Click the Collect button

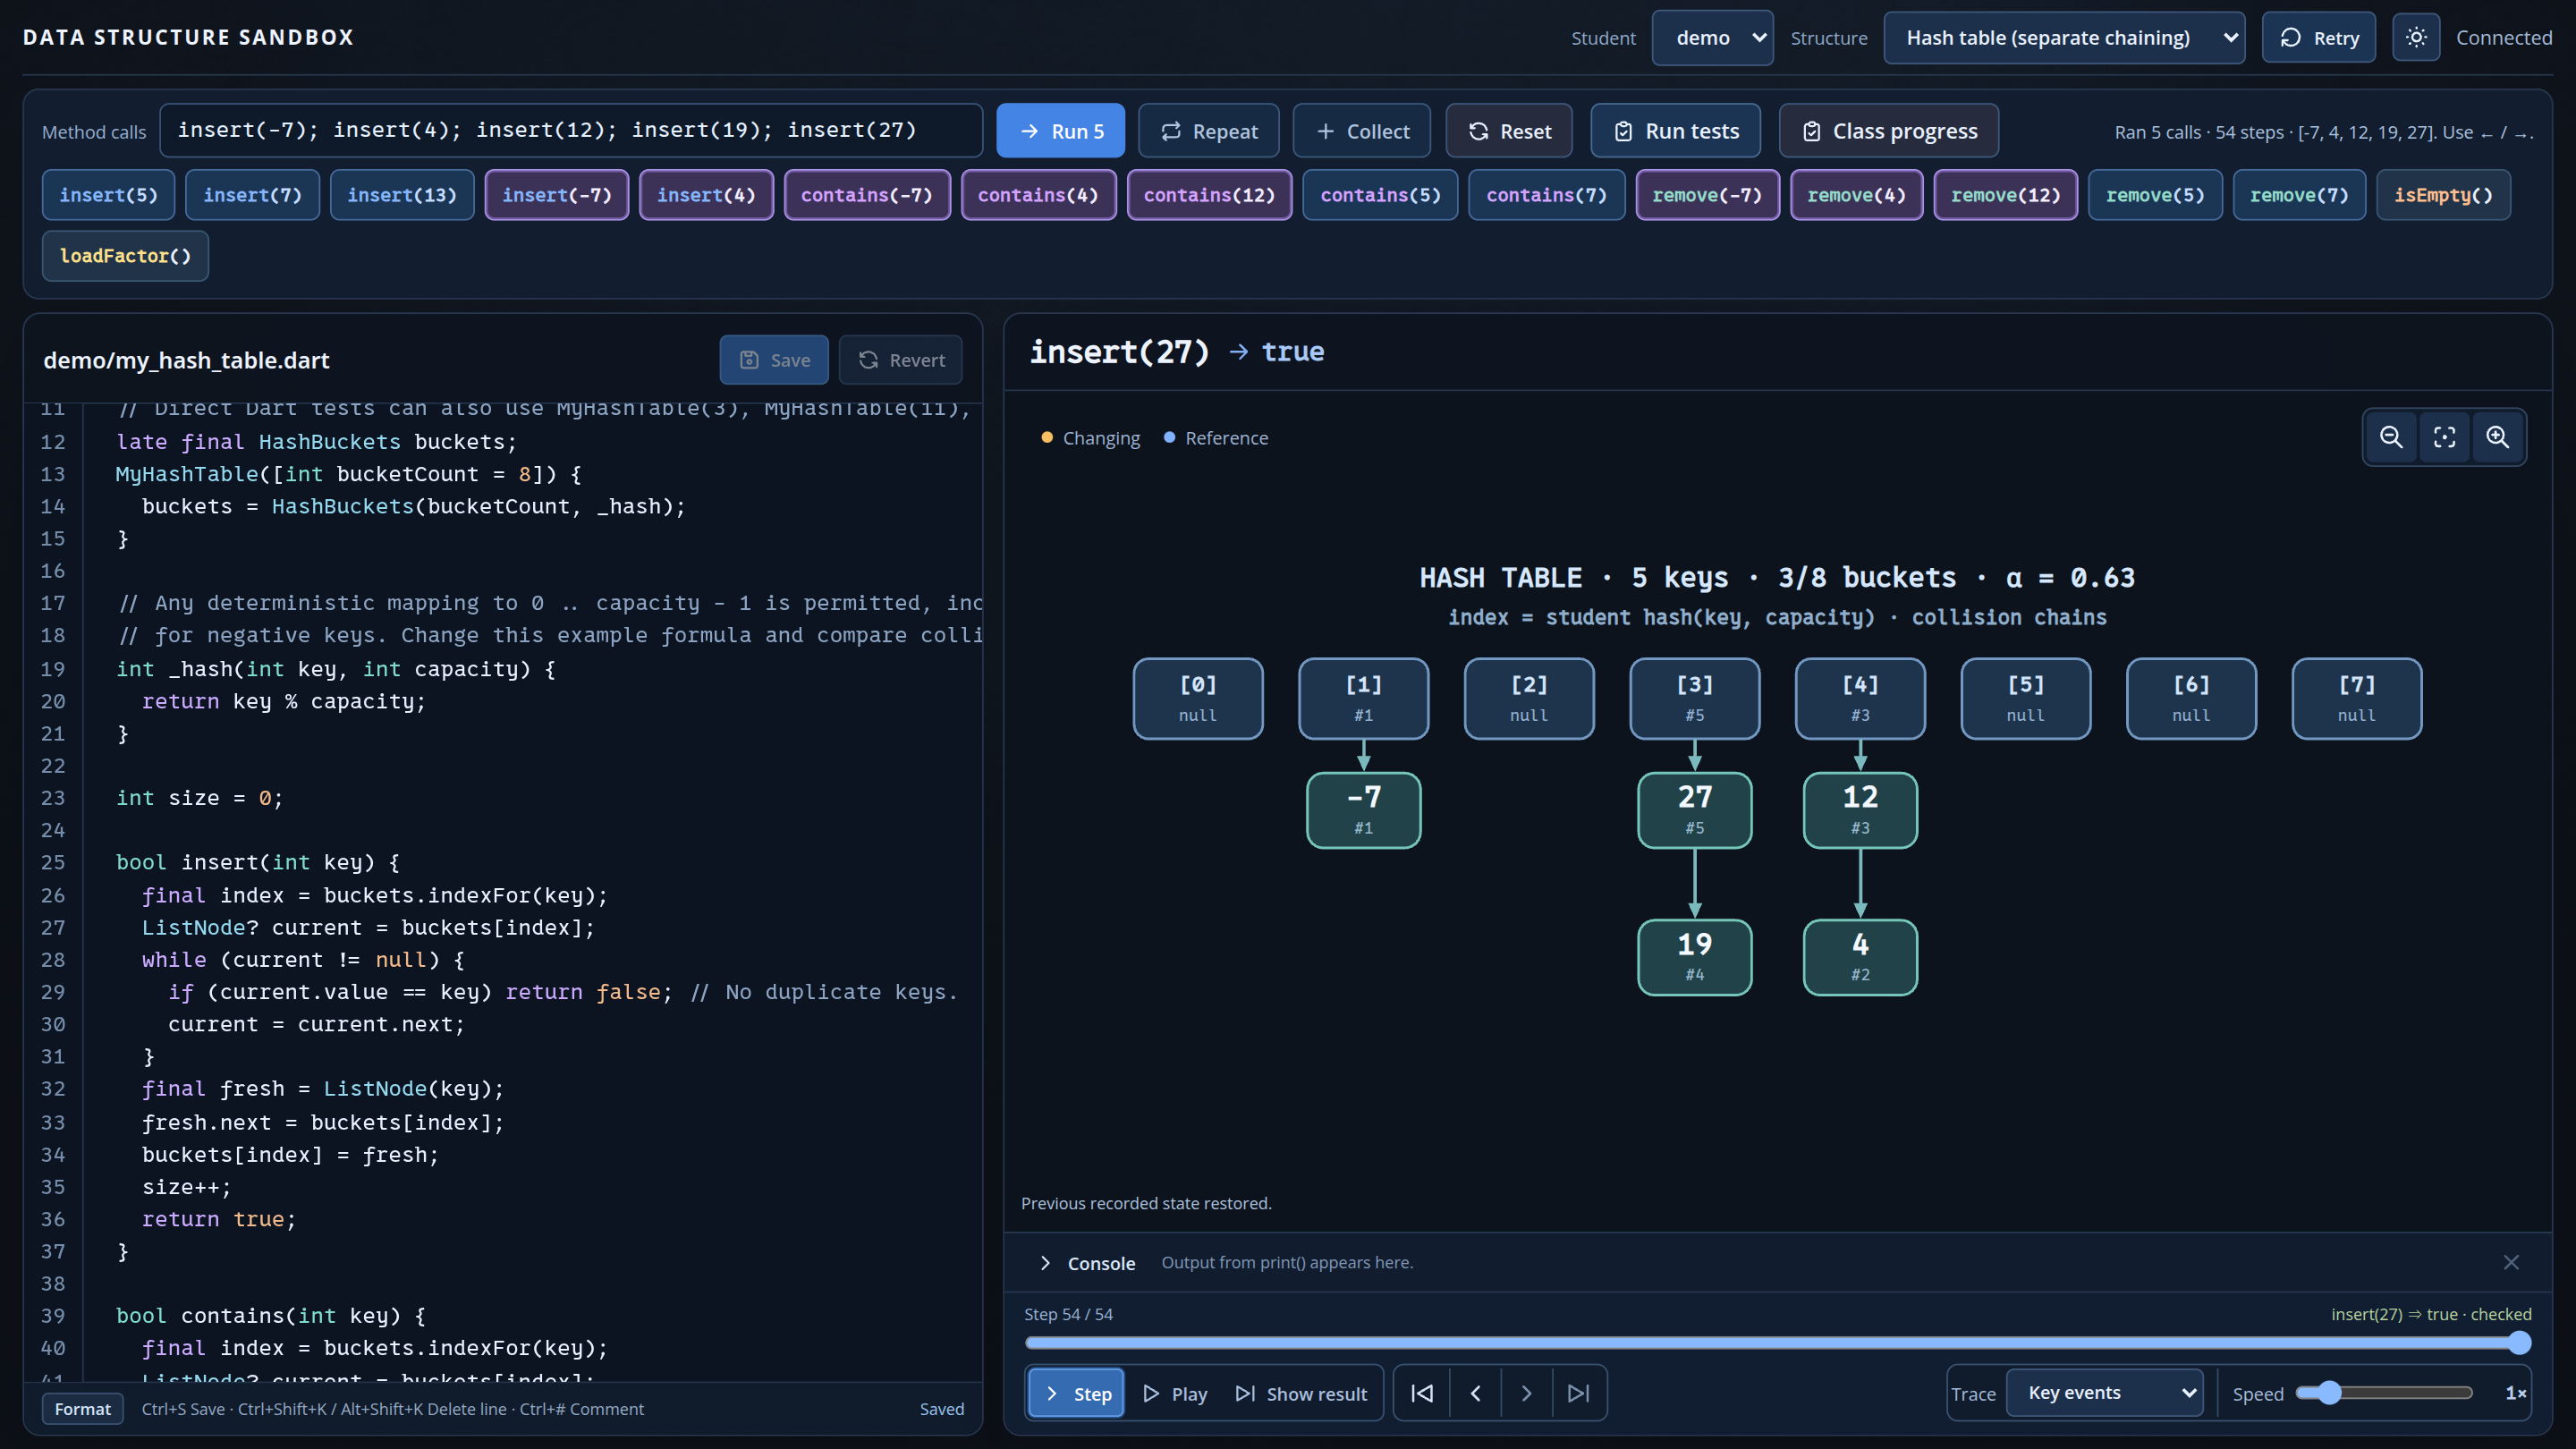[x=1362, y=131]
